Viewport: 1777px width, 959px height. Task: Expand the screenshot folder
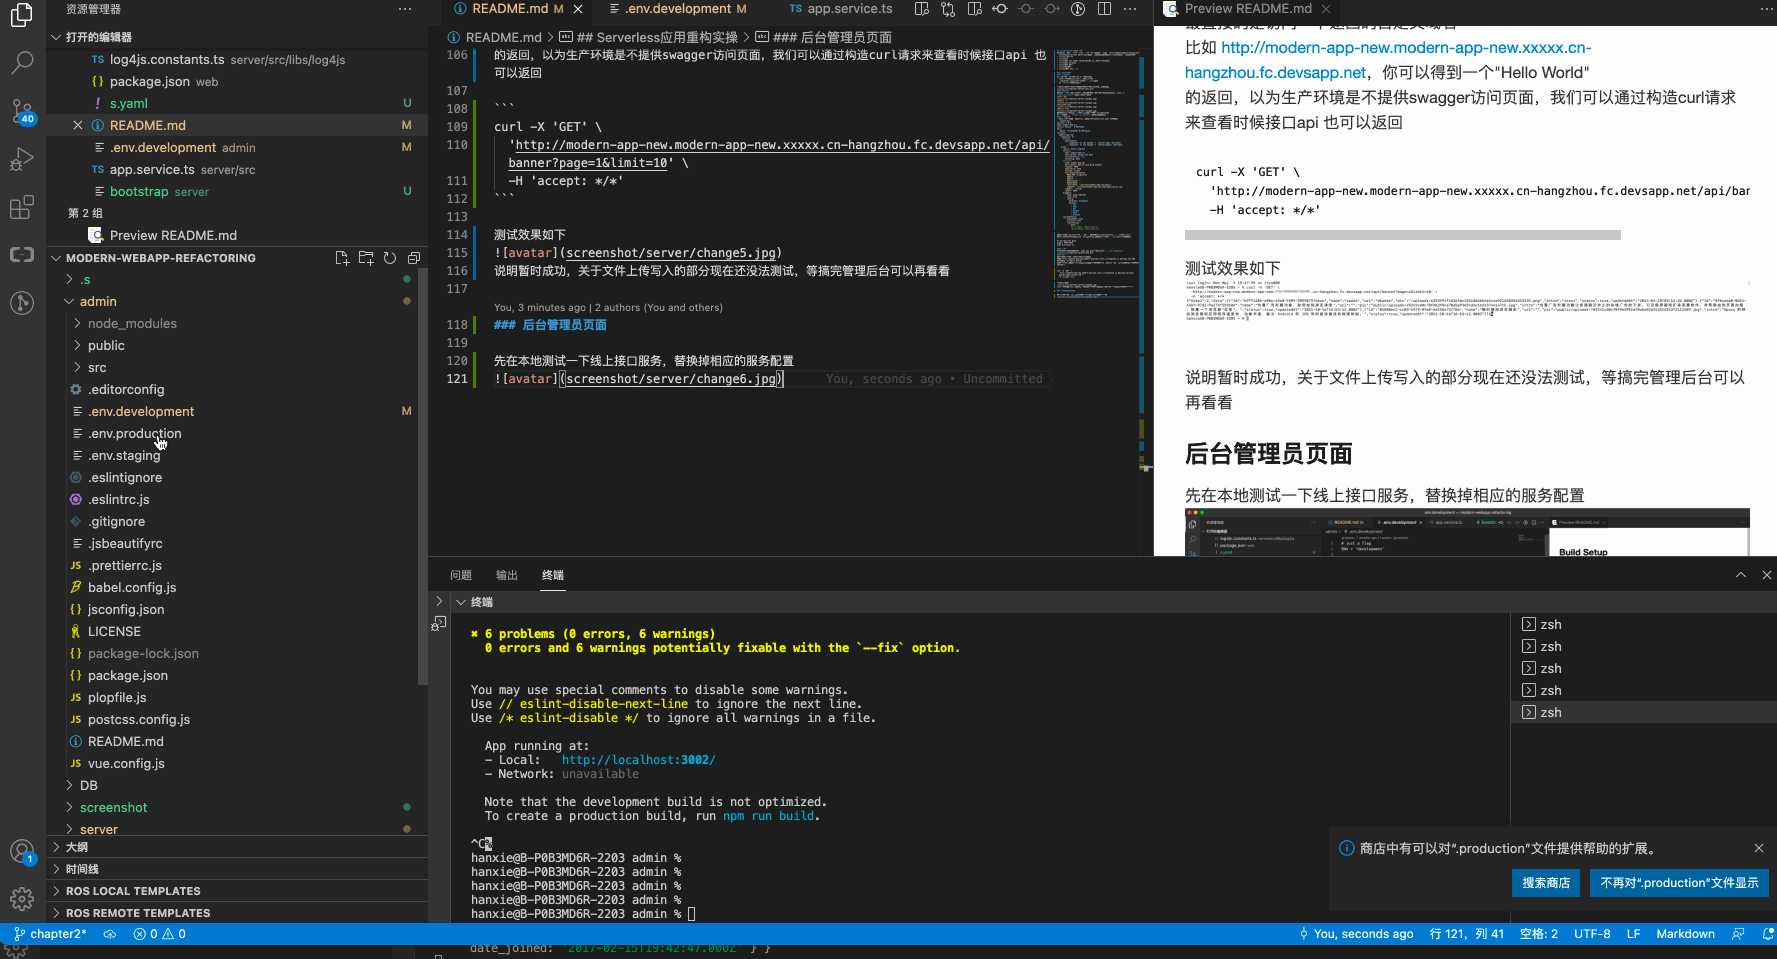point(69,807)
